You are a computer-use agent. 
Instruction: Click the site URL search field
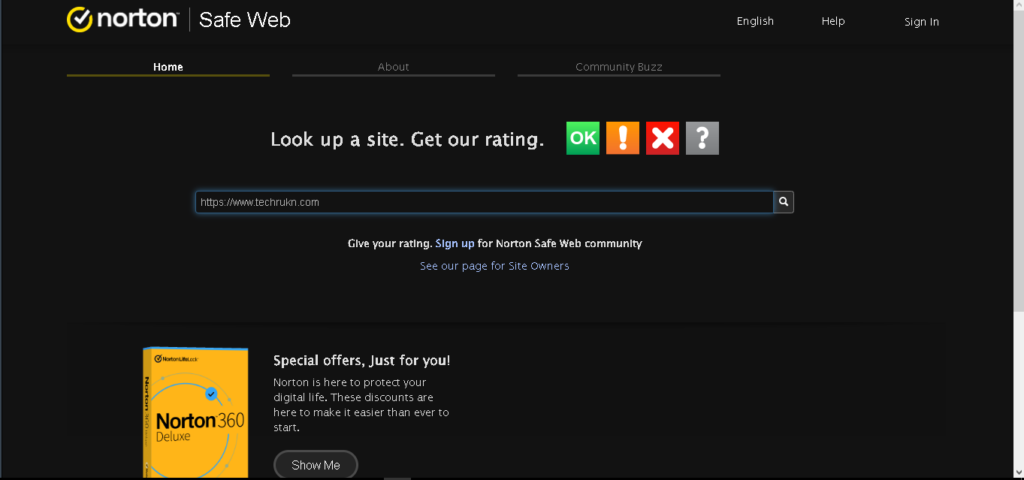[485, 202]
